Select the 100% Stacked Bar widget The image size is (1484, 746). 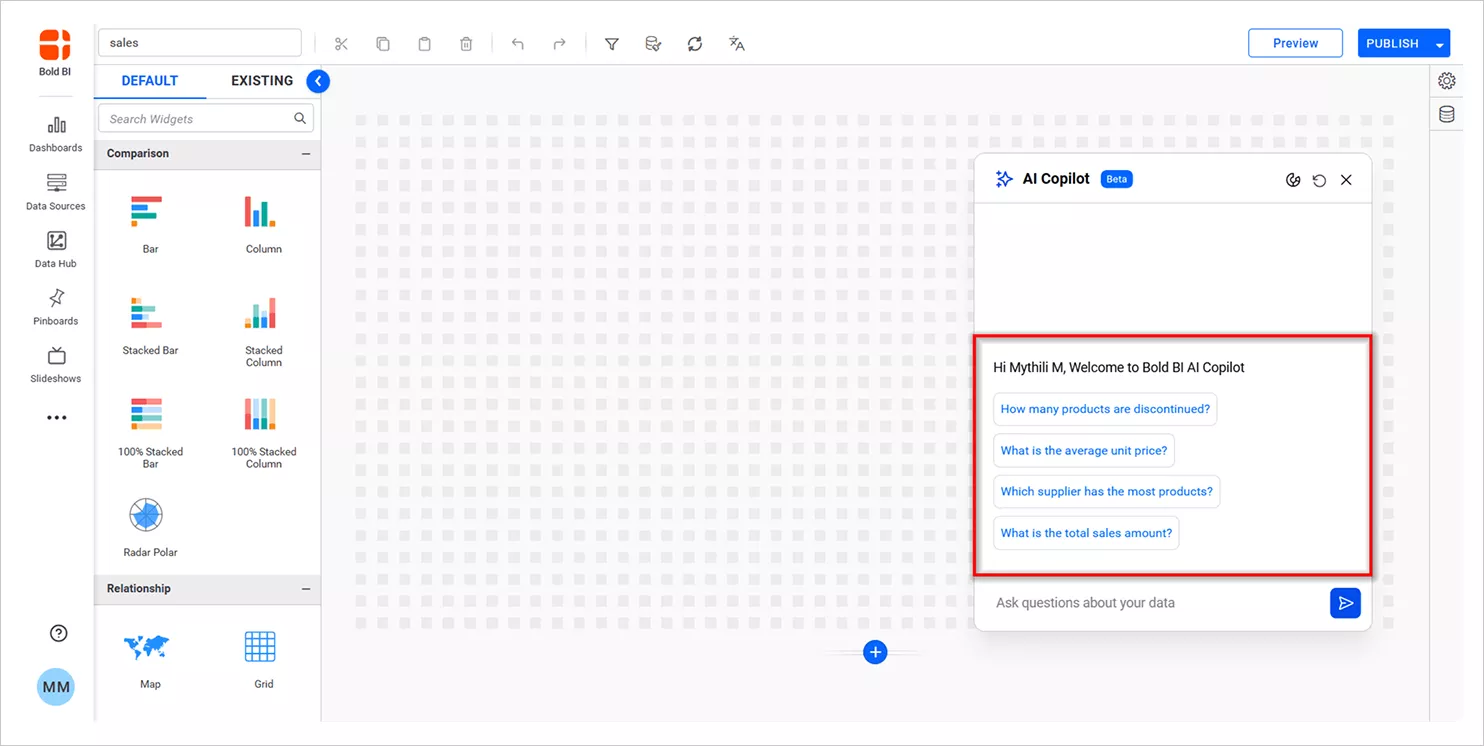click(150, 432)
